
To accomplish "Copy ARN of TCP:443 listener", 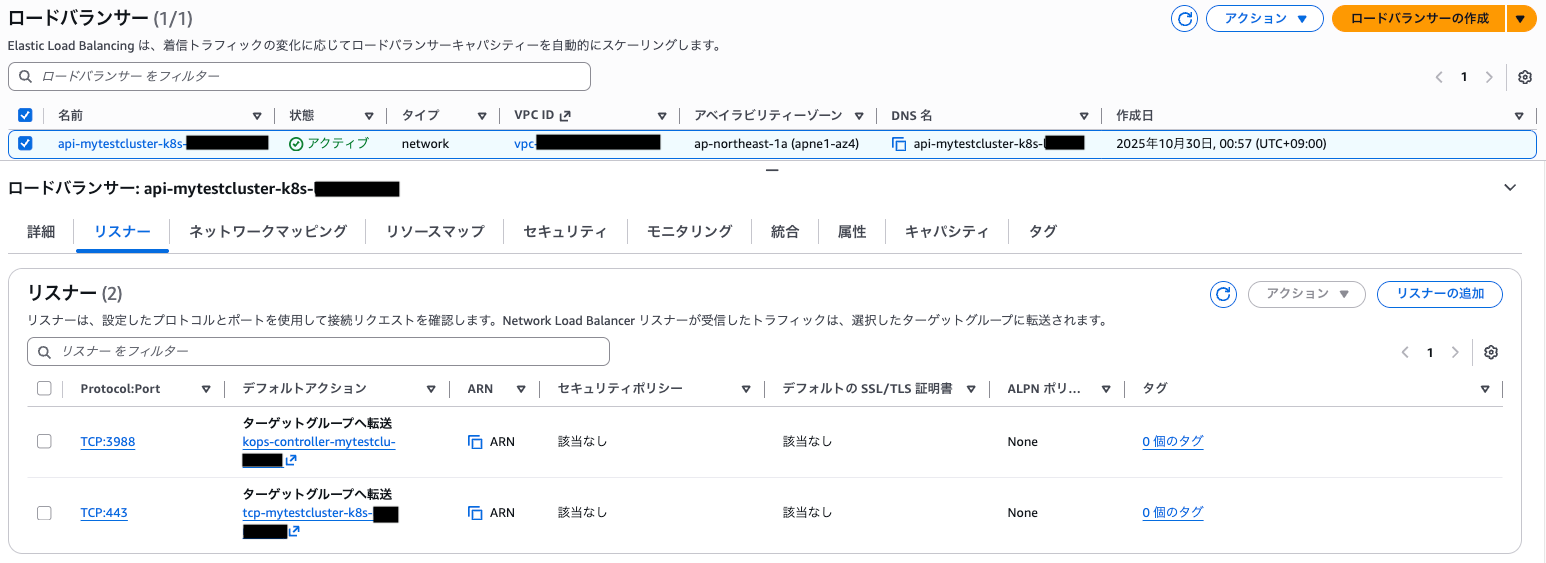I will pos(475,513).
